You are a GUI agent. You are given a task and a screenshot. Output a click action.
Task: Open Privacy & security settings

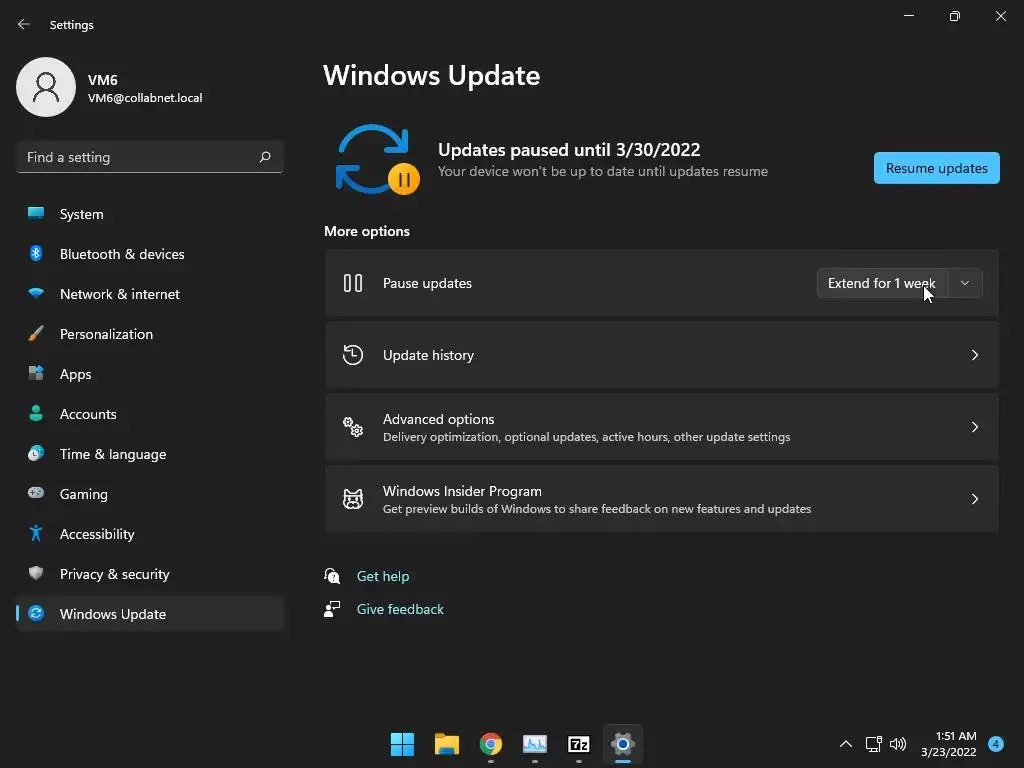(x=150, y=574)
